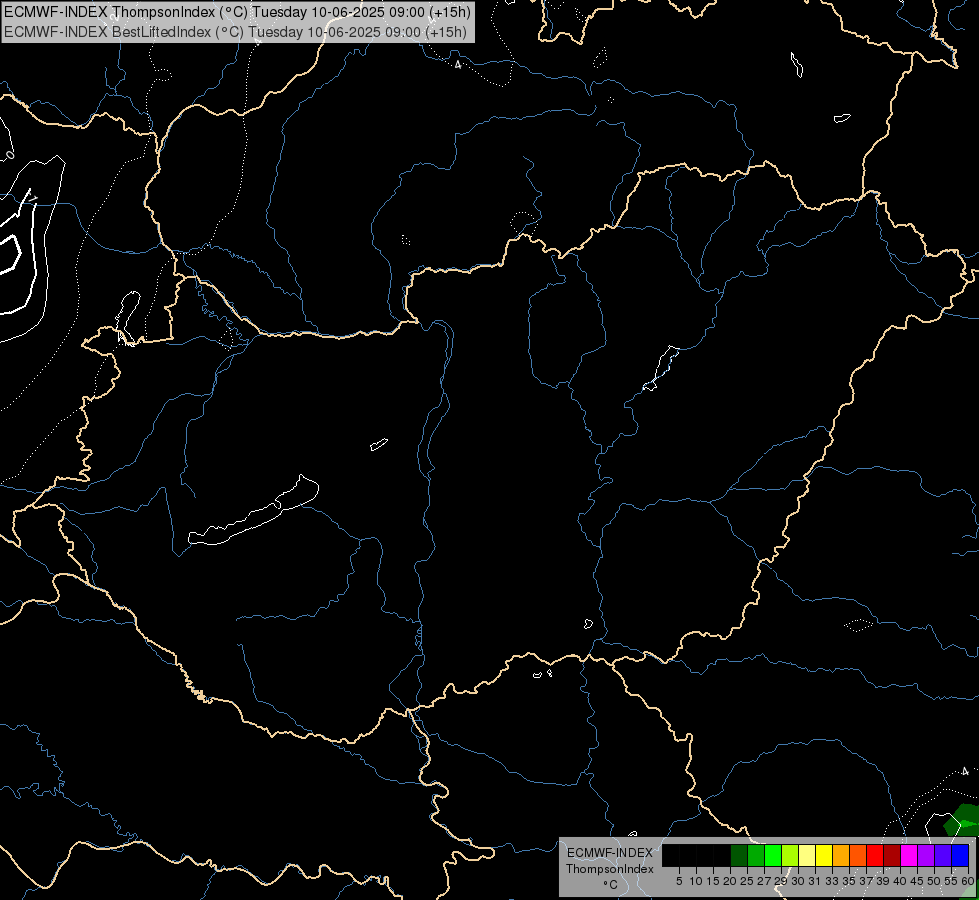This screenshot has height=900, width=979.
Task: Select the orange 33-35 legend swatch
Action: pos(841,855)
